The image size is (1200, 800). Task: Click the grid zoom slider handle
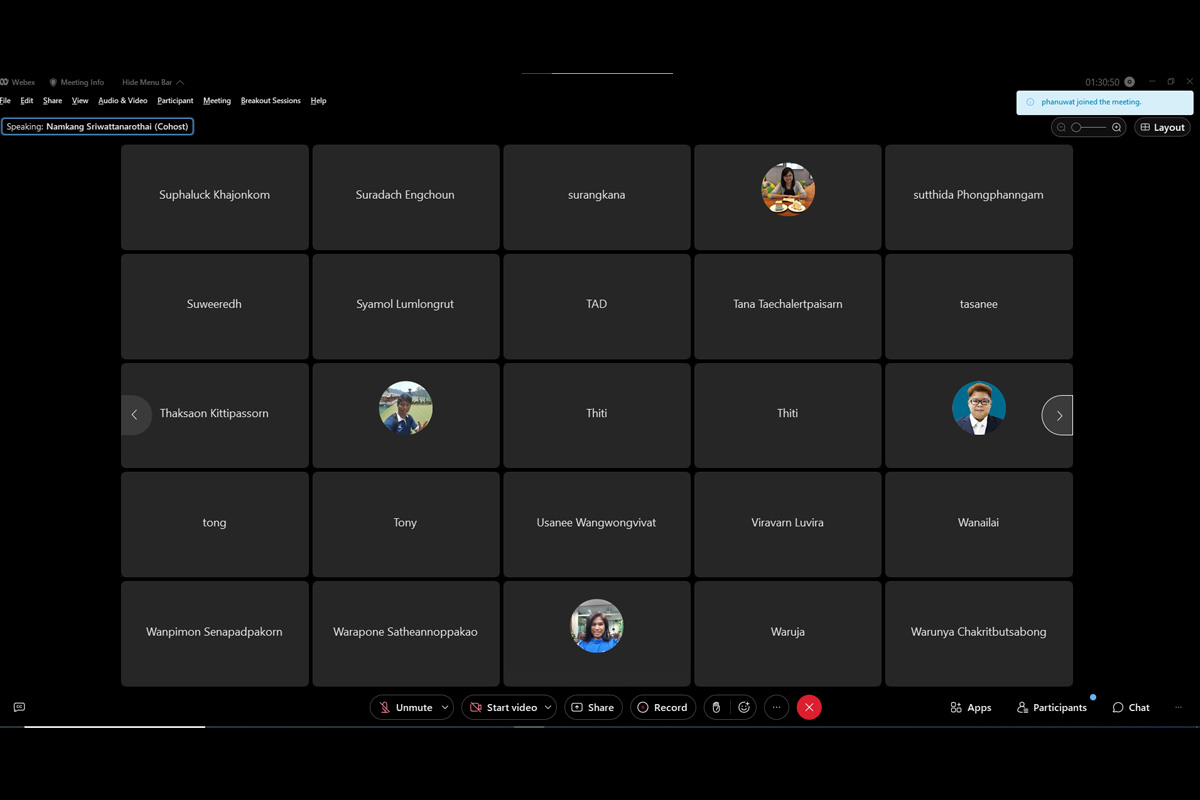(1076, 127)
